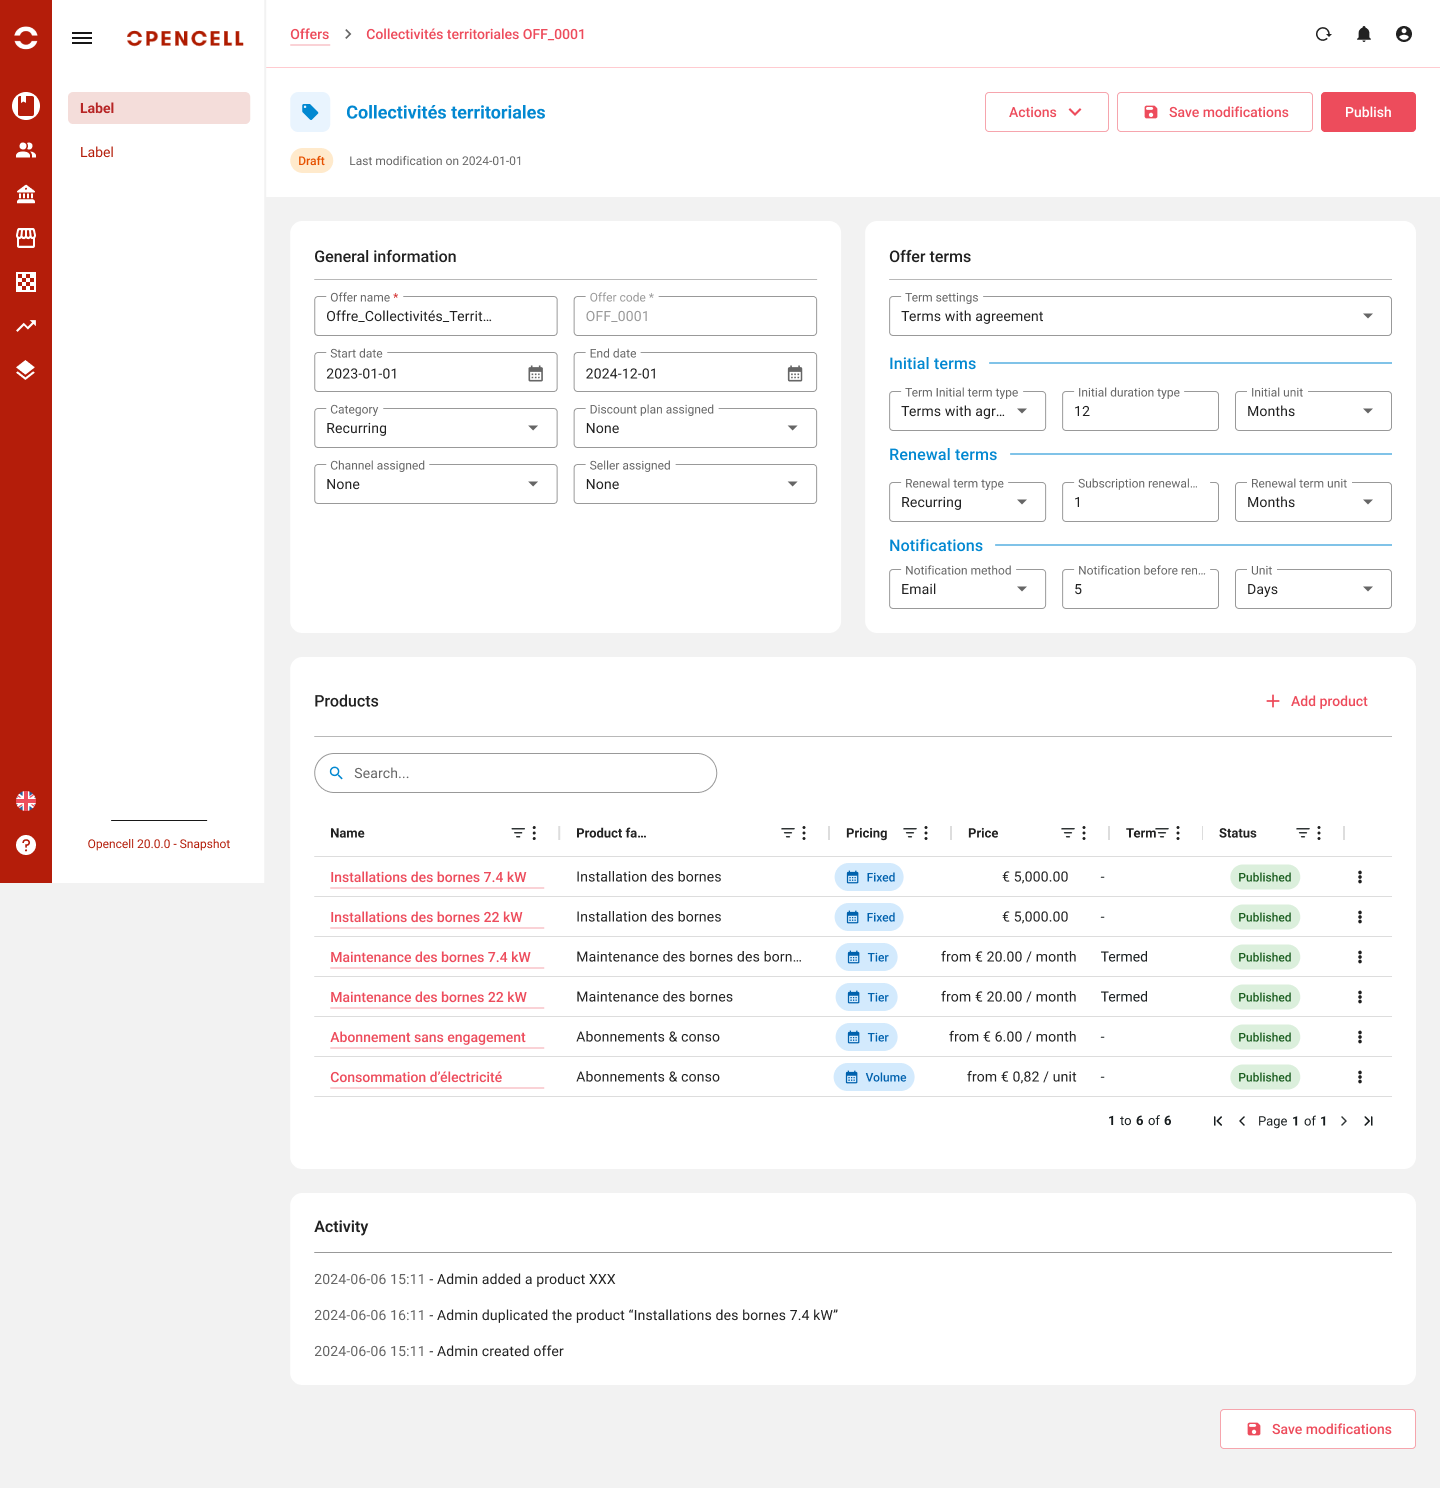The width and height of the screenshot is (1440, 1488).
Task: Open the store catalog icon in the sidebar
Action: coord(26,238)
